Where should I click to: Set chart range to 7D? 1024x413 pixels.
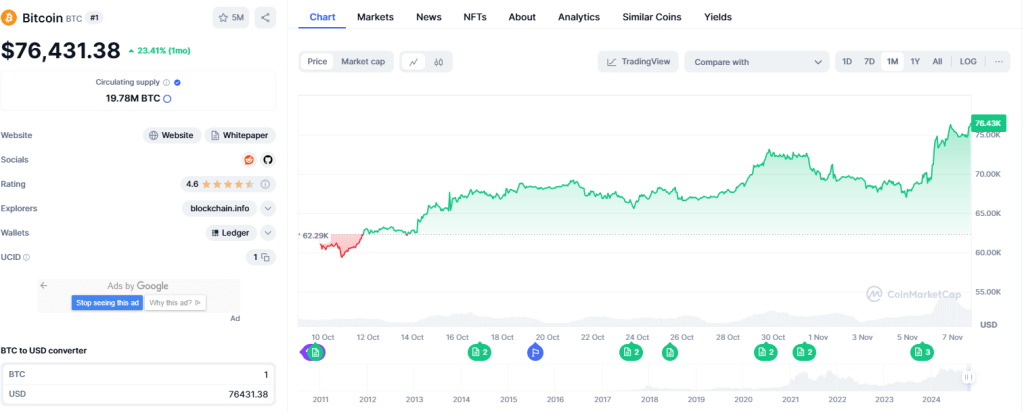[869, 61]
